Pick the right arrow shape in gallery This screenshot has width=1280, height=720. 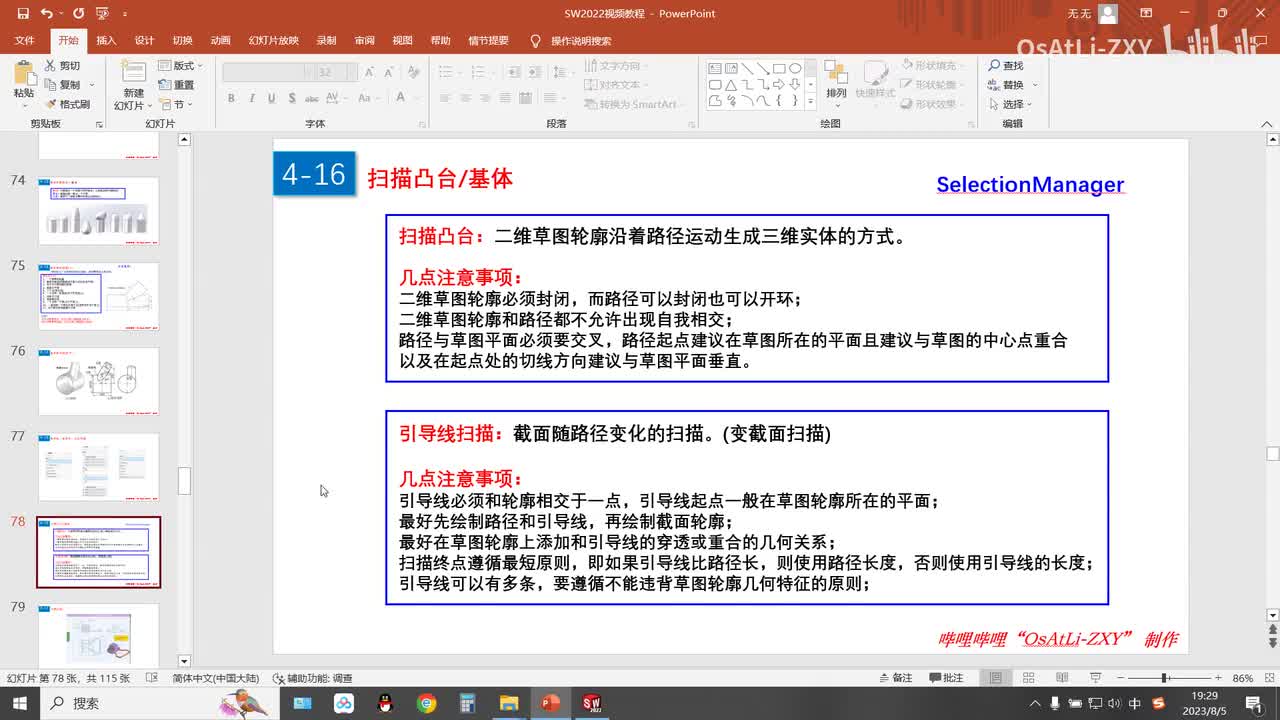click(x=779, y=85)
